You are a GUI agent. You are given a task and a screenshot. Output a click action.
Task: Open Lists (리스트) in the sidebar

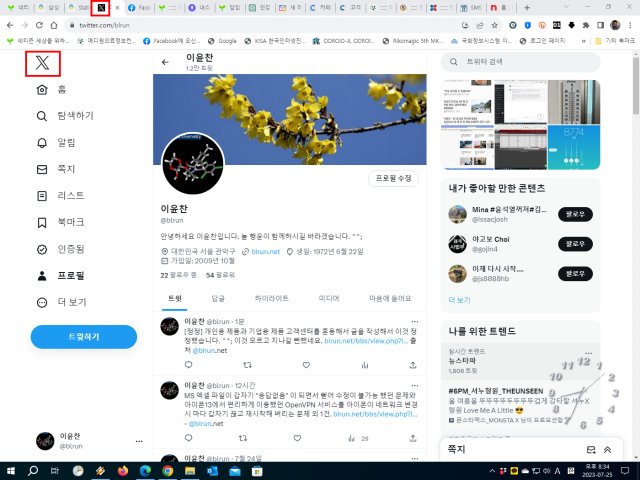coord(60,196)
